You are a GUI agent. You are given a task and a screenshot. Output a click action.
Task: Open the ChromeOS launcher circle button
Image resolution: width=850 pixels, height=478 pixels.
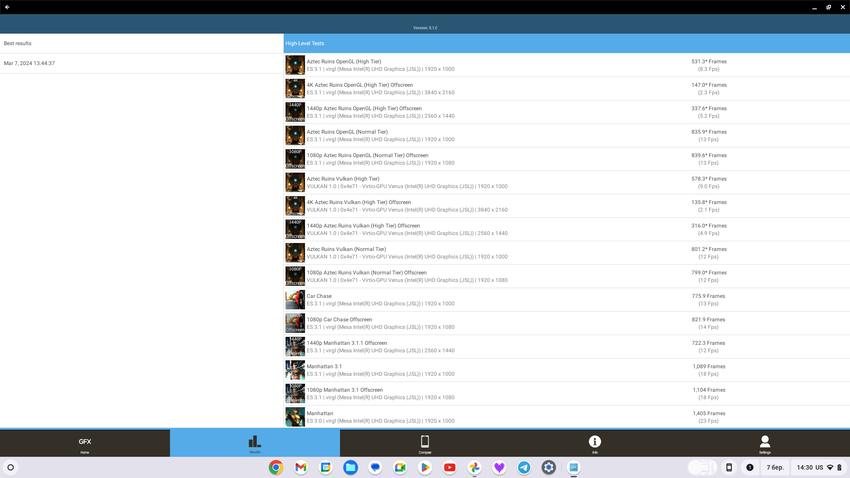tap(11, 467)
